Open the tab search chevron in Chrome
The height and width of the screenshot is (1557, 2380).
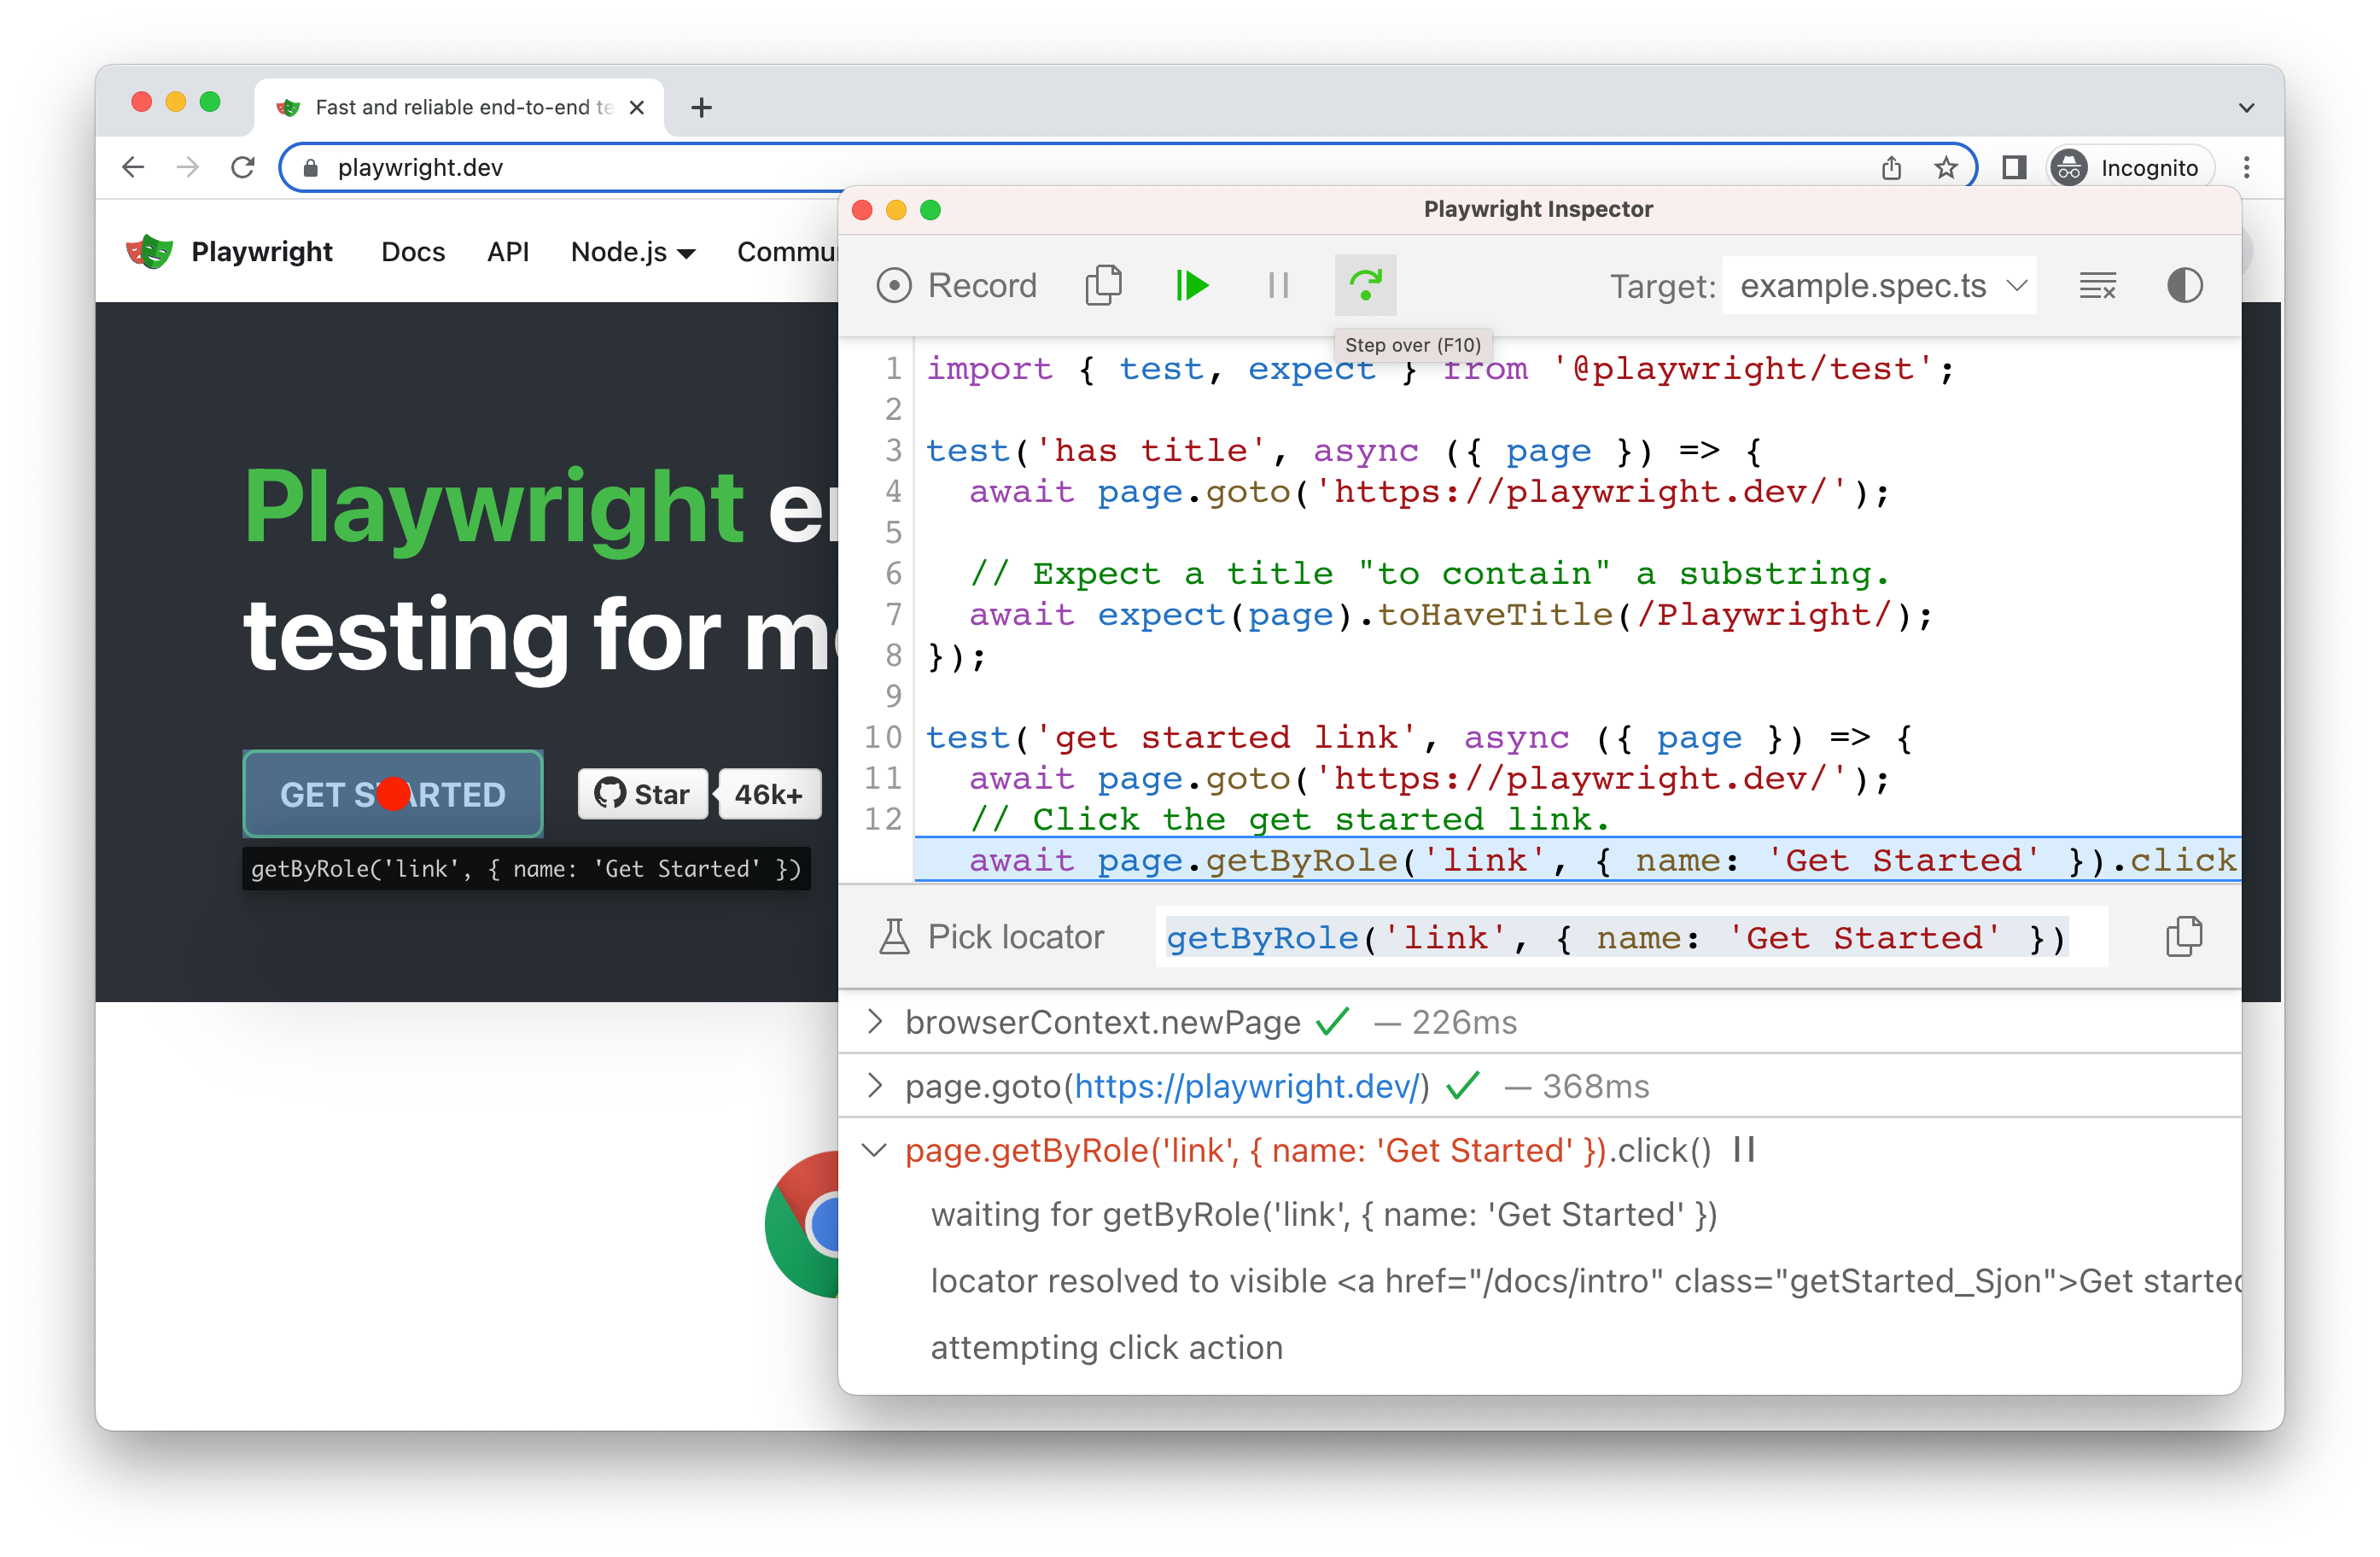[x=2246, y=108]
